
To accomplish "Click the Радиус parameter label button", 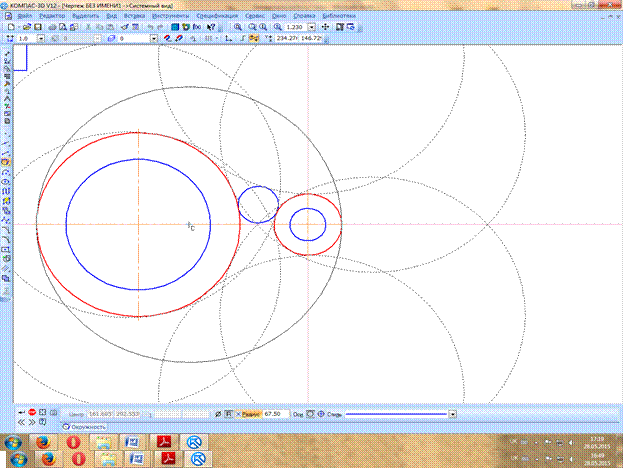I will point(249,414).
